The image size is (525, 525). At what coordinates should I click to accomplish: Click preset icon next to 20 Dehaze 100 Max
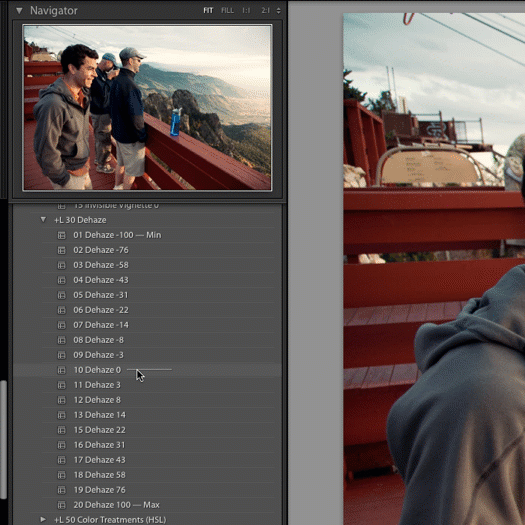click(x=62, y=505)
